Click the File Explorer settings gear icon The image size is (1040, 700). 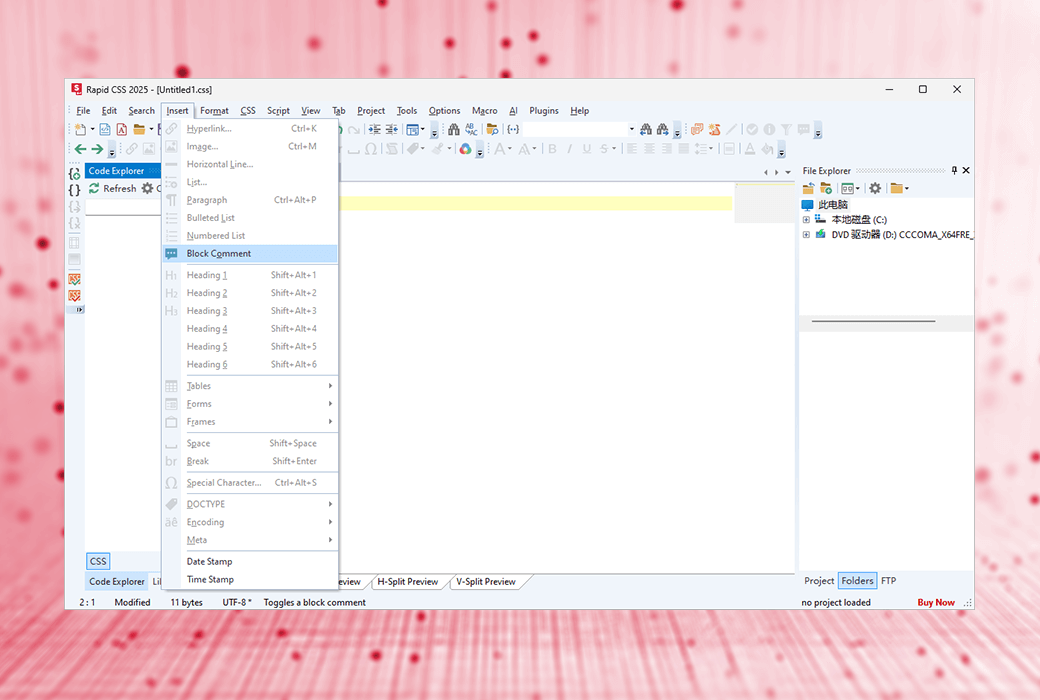(876, 188)
